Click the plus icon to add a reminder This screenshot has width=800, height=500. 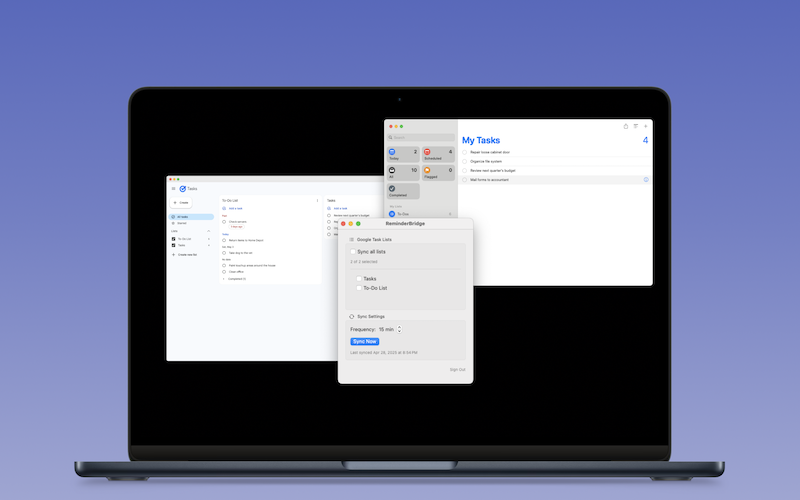[x=646, y=126]
